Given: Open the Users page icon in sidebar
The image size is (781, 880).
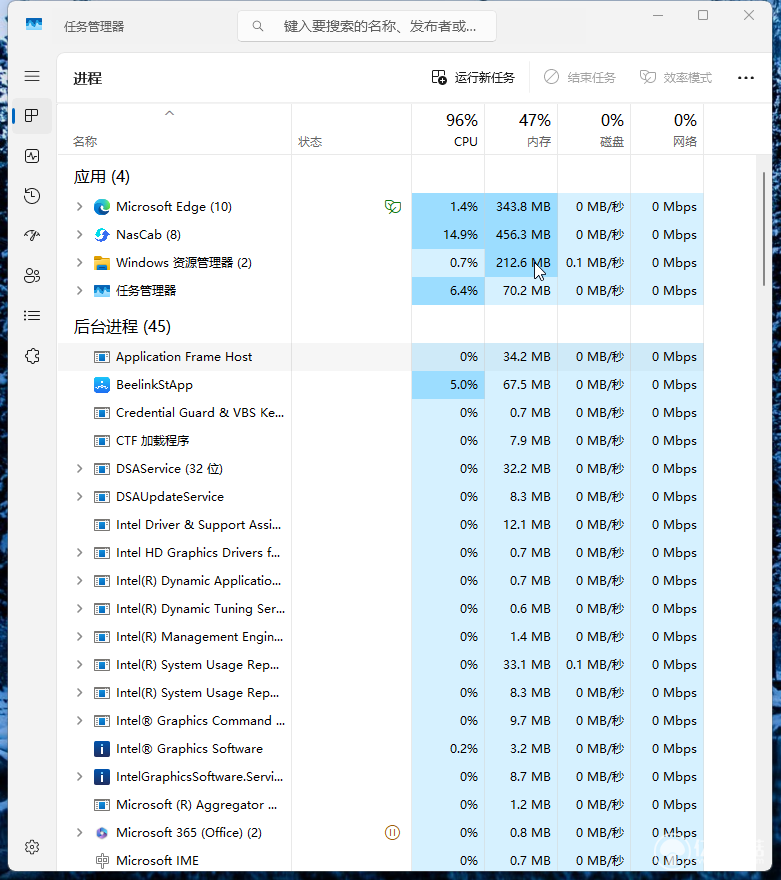Looking at the screenshot, I should point(32,276).
